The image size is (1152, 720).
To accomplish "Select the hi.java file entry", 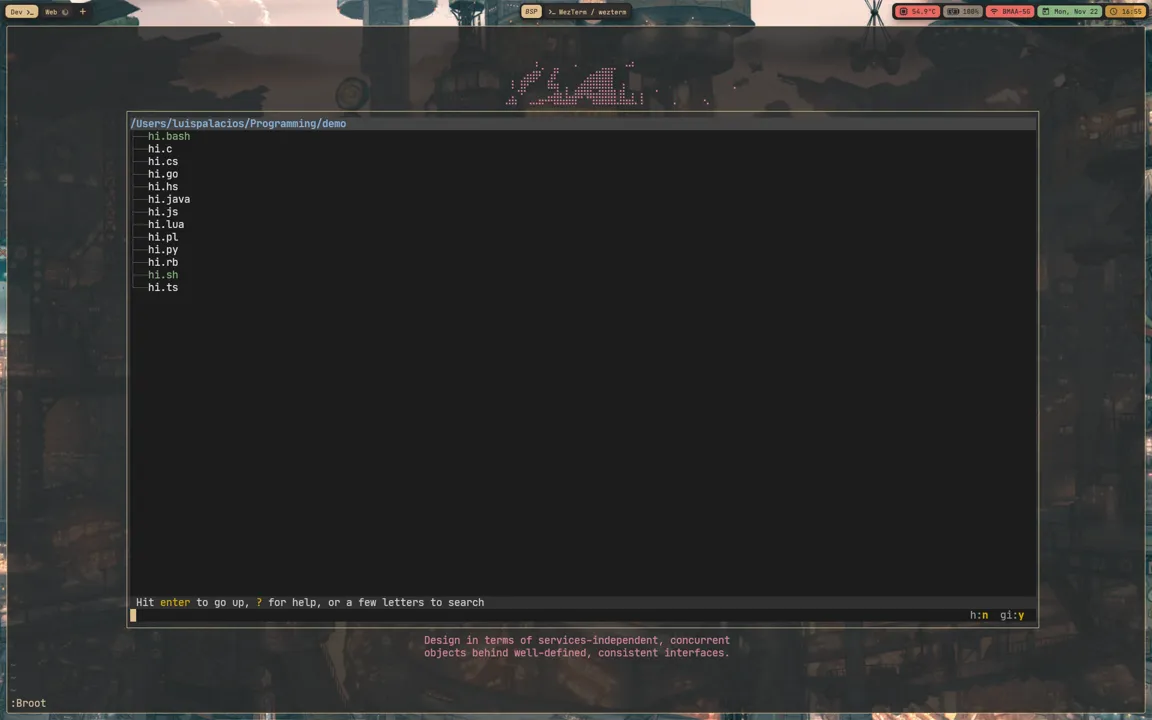I will point(169,199).
